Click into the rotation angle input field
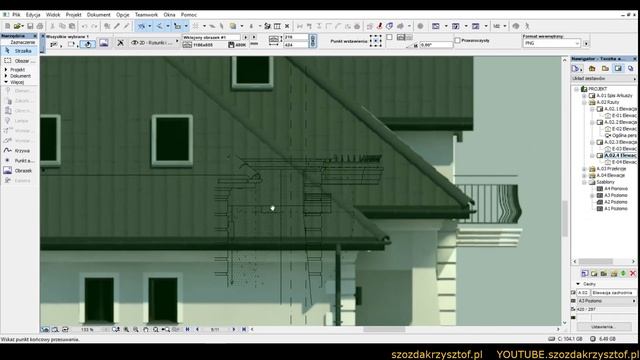Viewport: 640px width, 360px height. [x=436, y=45]
